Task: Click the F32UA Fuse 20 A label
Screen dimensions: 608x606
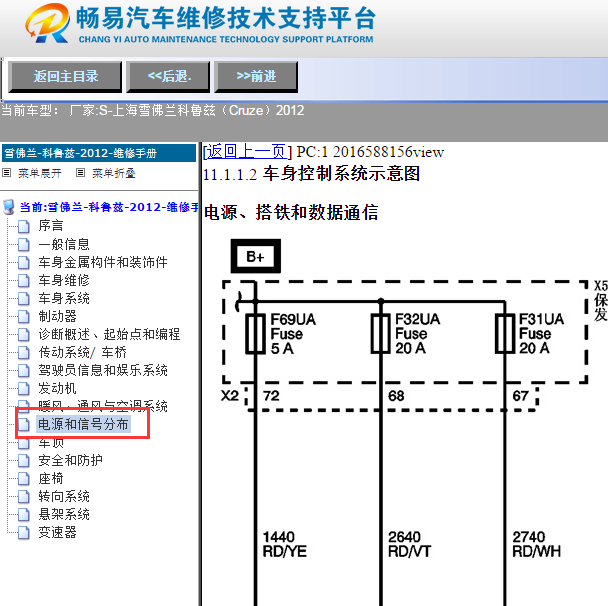Action: (417, 334)
